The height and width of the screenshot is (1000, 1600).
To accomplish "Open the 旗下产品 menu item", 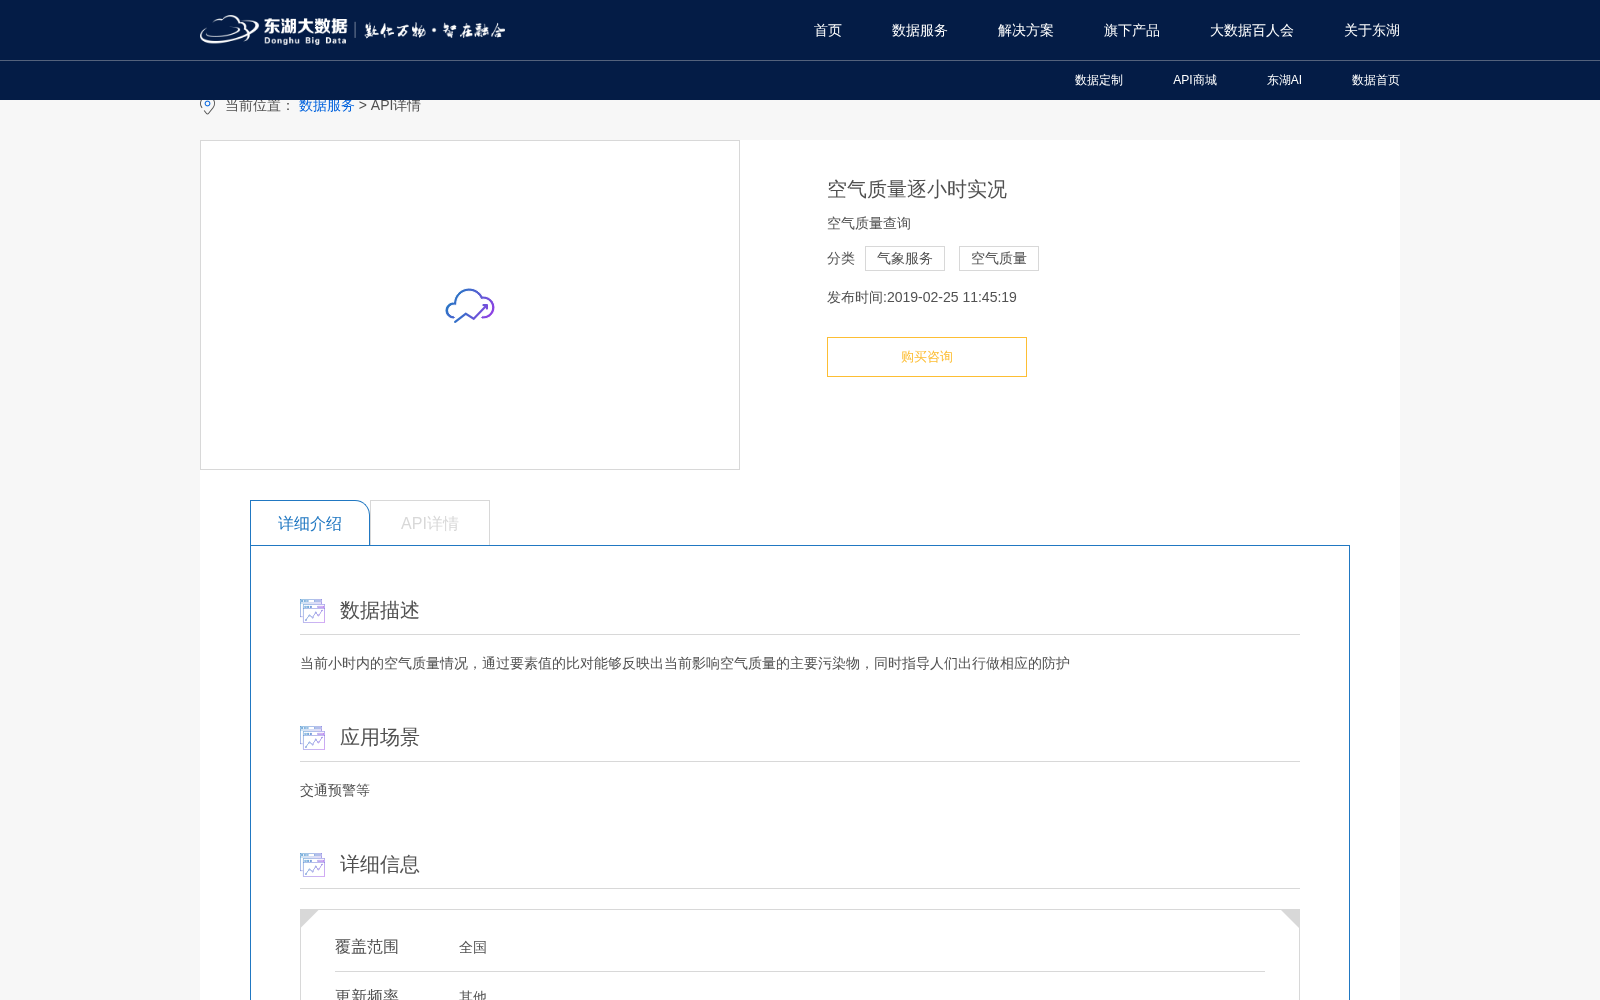I will [x=1132, y=31].
